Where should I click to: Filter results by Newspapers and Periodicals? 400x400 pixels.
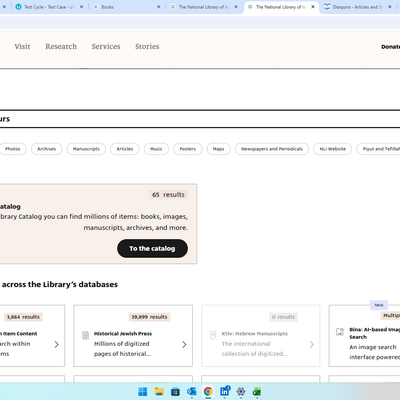pyautogui.click(x=272, y=149)
